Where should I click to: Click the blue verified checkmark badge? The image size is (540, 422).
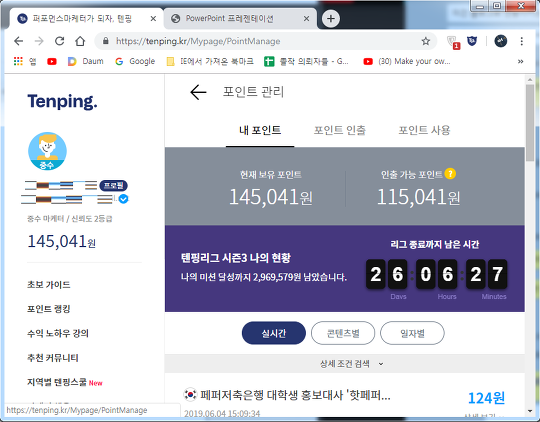click(x=124, y=199)
